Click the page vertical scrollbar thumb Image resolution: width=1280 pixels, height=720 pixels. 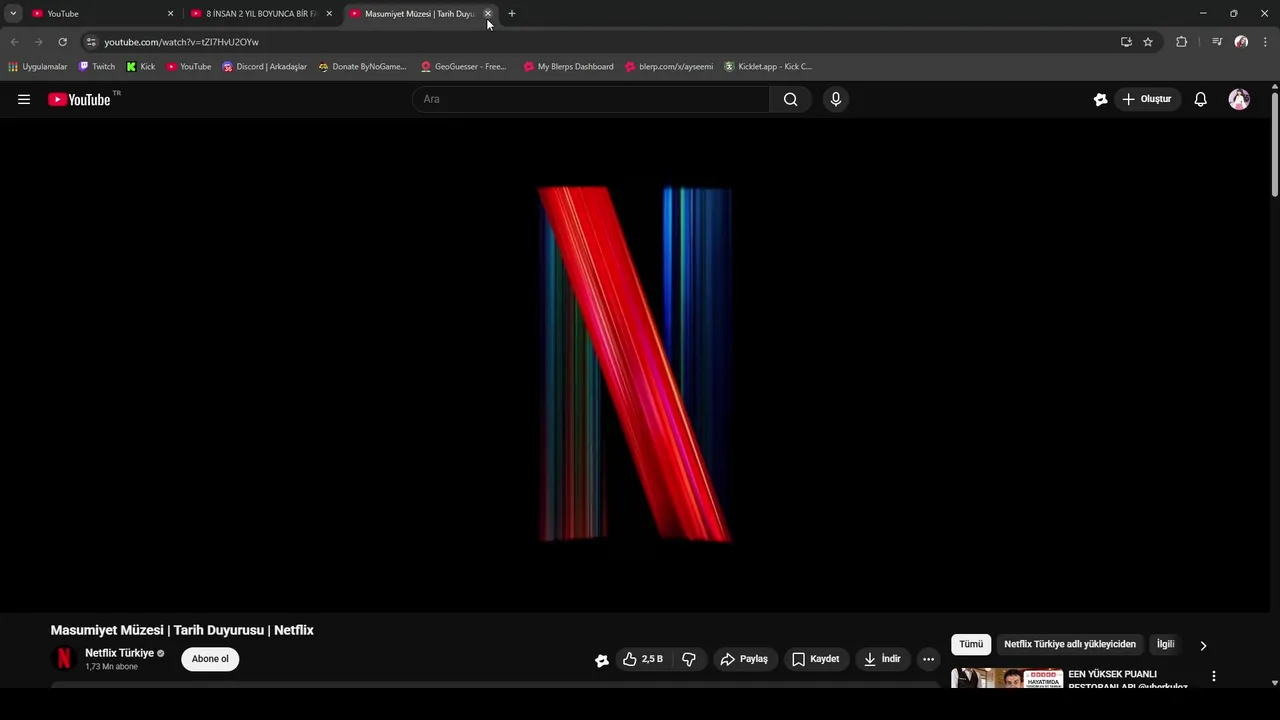tap(1275, 145)
